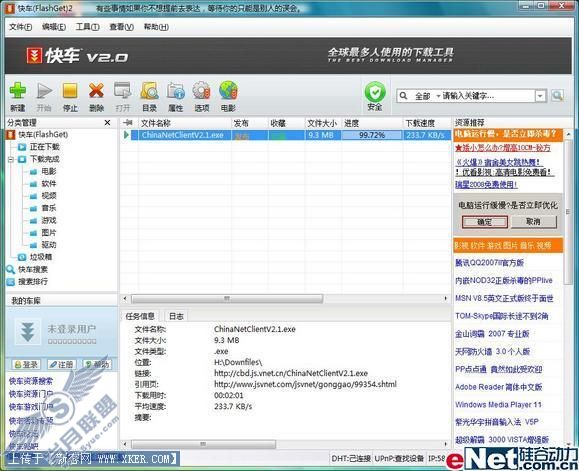The width and height of the screenshot is (579, 471).
Task: Open the 帮助(H) menu
Action: click(x=156, y=27)
